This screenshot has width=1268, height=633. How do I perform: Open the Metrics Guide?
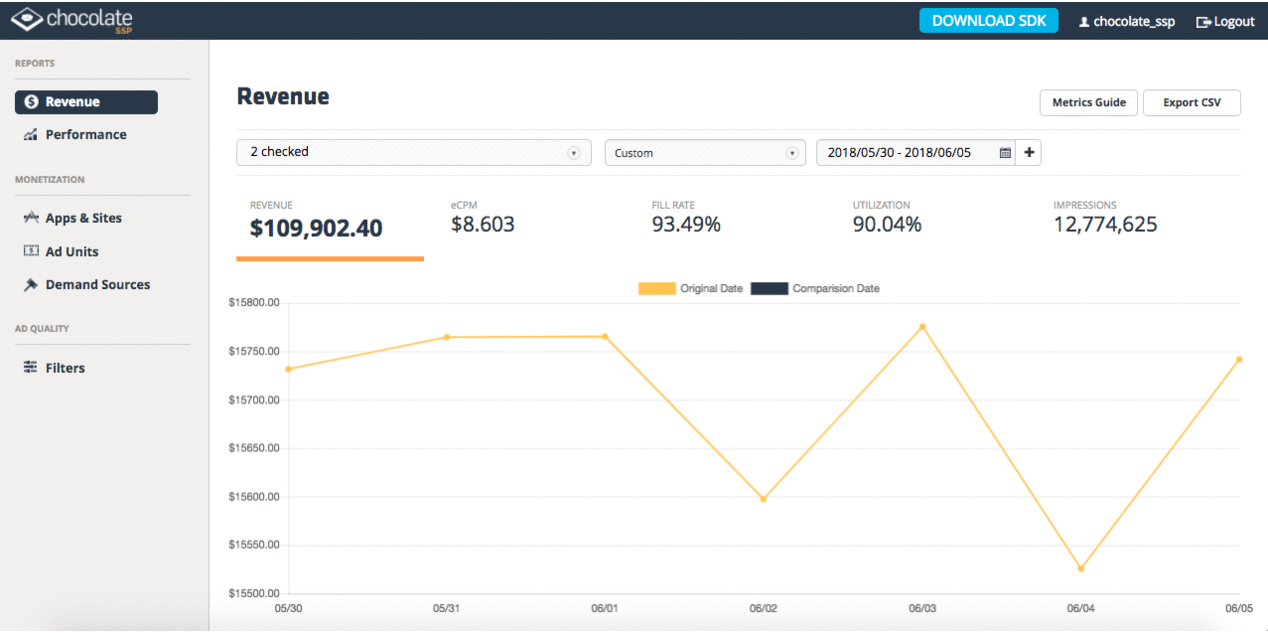[1088, 102]
